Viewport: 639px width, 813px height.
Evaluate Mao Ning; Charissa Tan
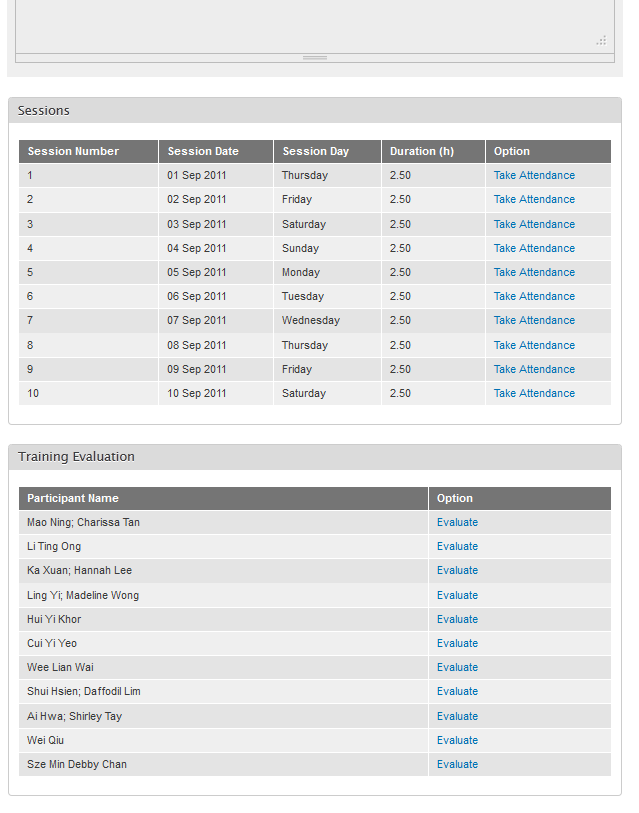[x=457, y=522]
